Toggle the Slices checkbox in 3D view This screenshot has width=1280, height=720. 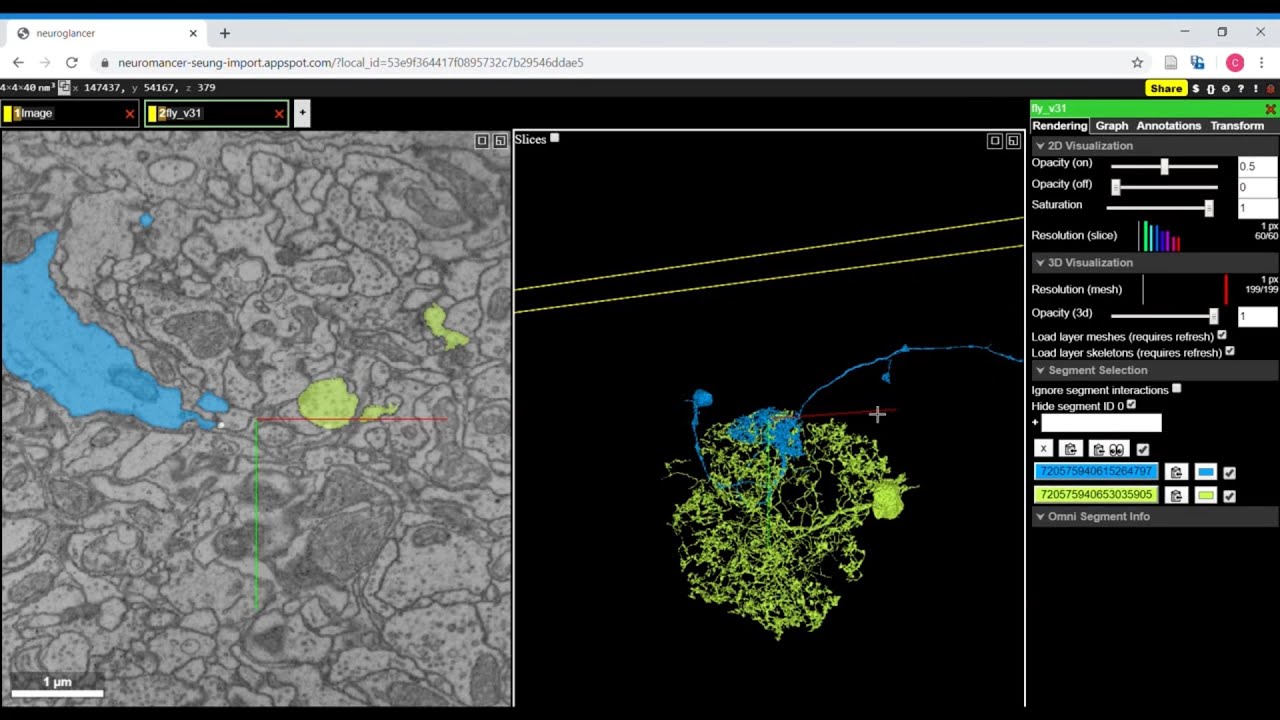click(555, 138)
